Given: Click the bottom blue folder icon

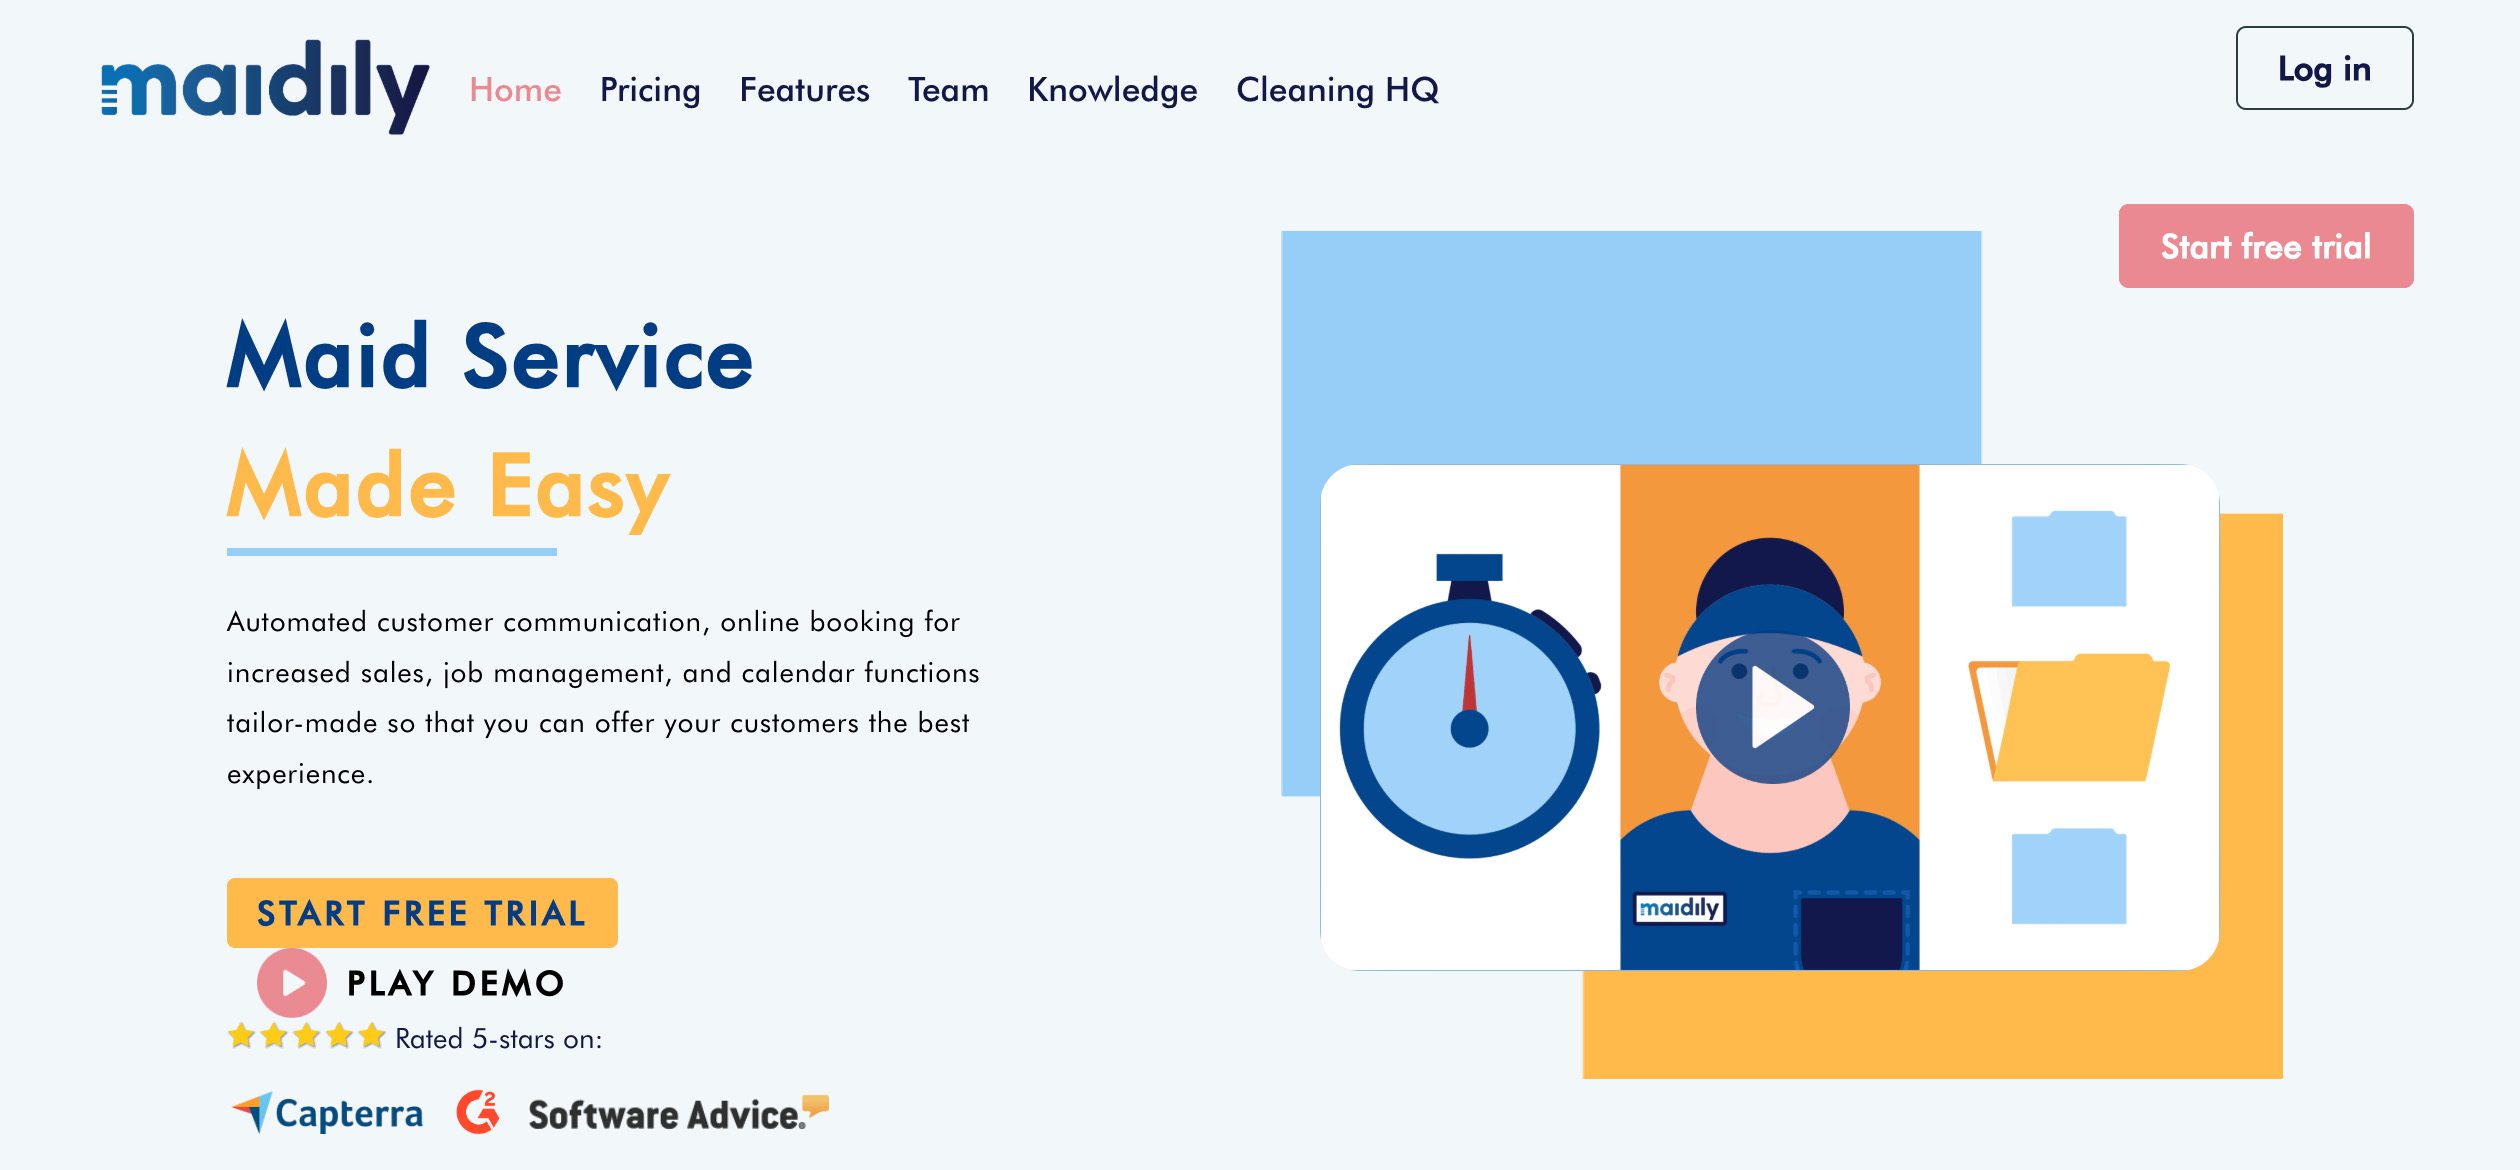Looking at the screenshot, I should coord(2068,877).
